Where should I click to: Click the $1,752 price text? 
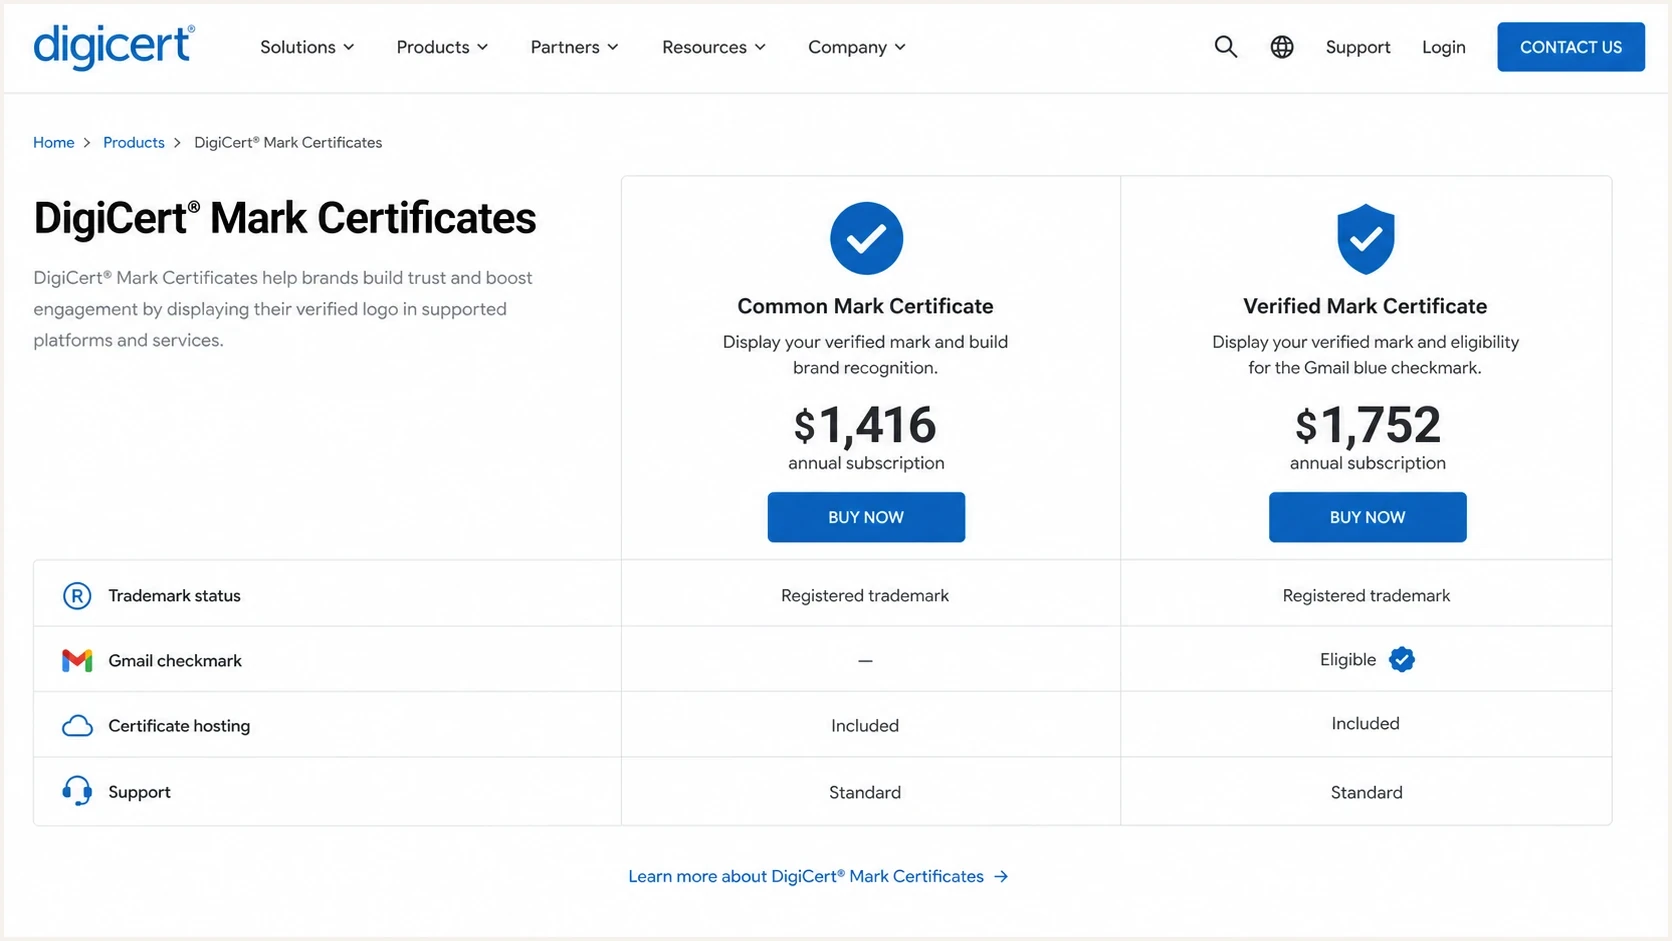click(x=1368, y=426)
